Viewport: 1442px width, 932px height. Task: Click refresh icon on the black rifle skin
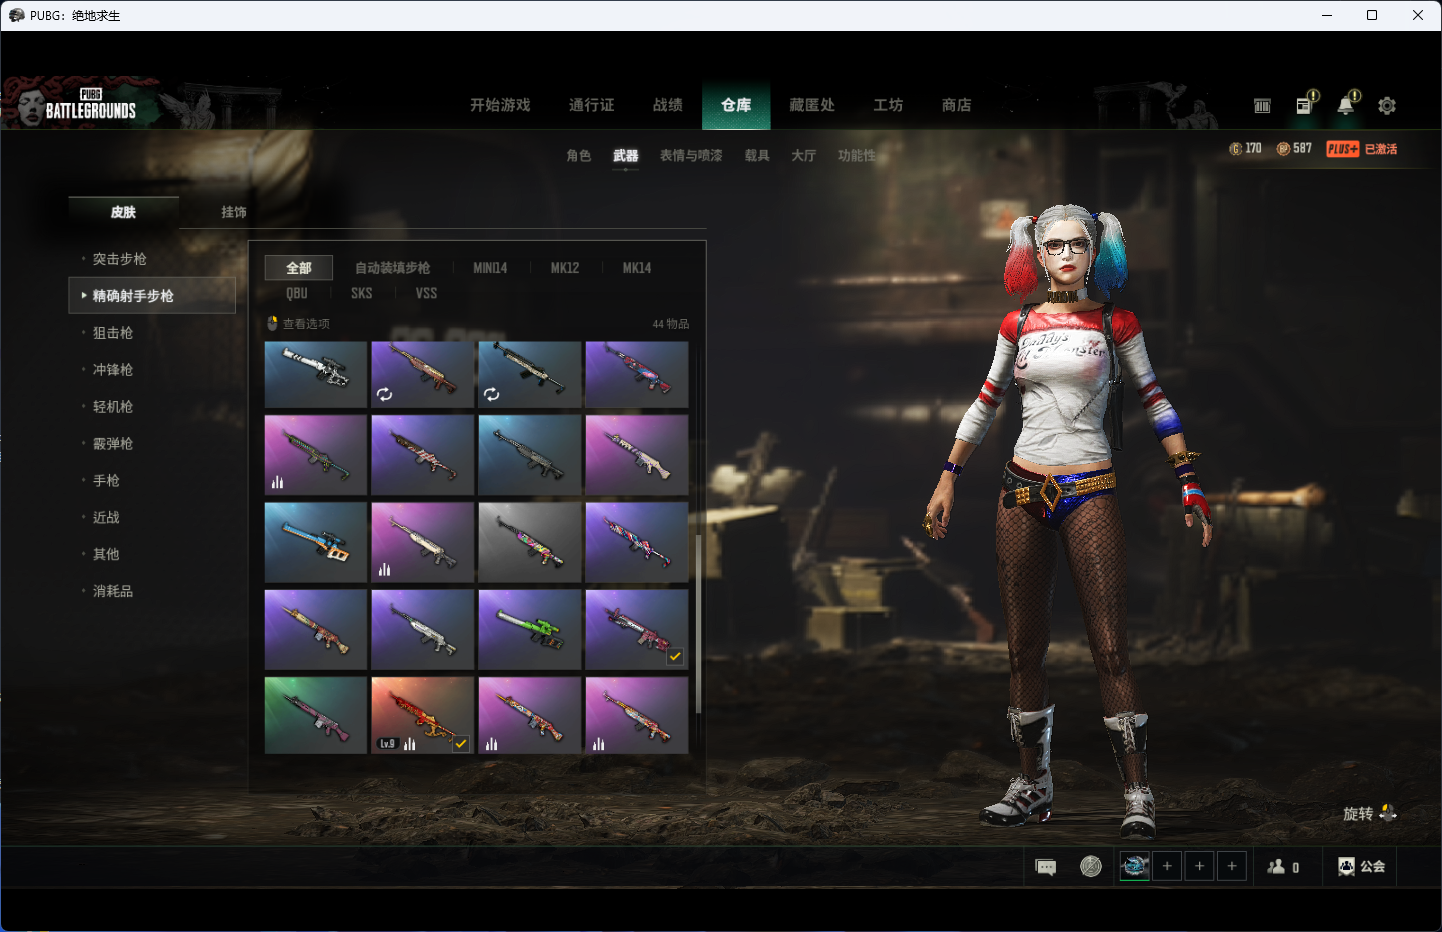click(491, 394)
